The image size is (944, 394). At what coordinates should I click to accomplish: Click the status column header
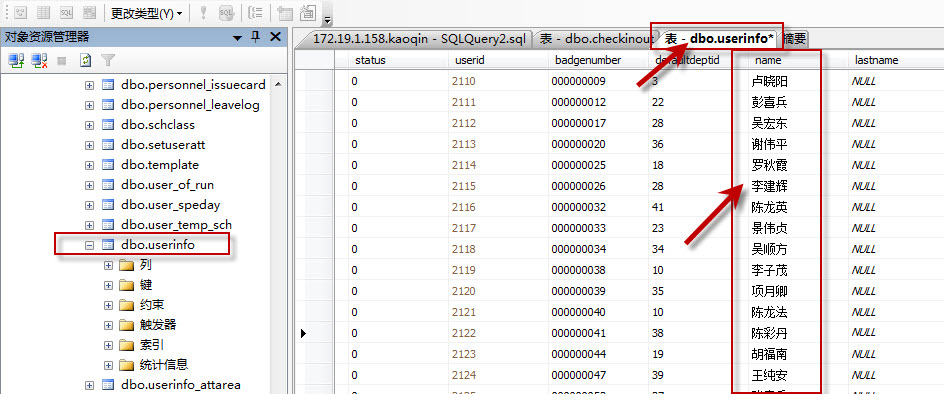[x=399, y=60]
